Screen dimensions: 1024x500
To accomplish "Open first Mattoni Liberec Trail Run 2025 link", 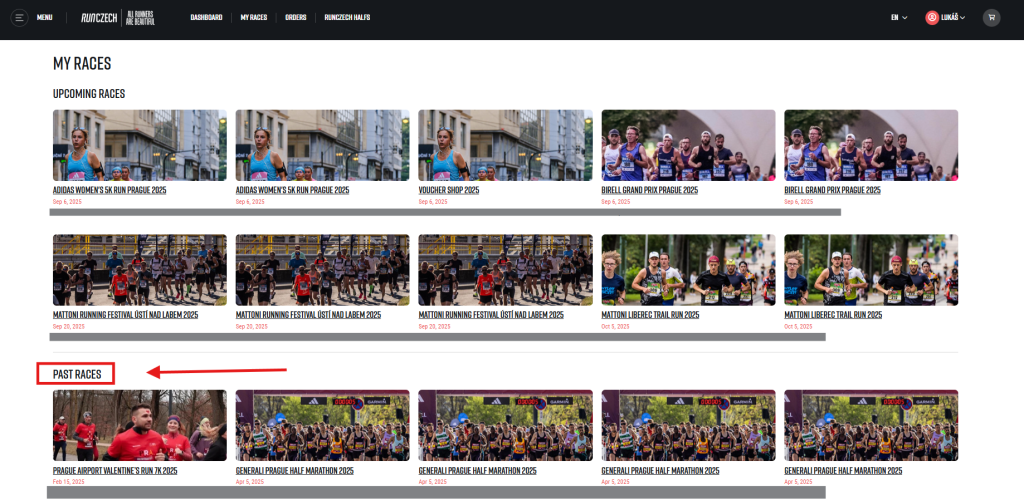I will point(650,315).
